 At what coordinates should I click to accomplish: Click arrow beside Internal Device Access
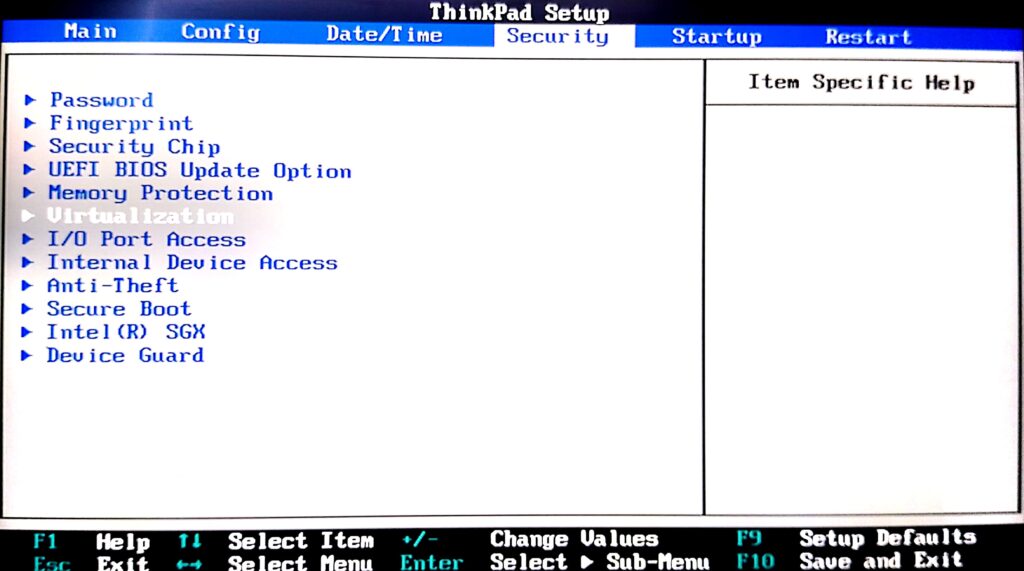[27, 263]
